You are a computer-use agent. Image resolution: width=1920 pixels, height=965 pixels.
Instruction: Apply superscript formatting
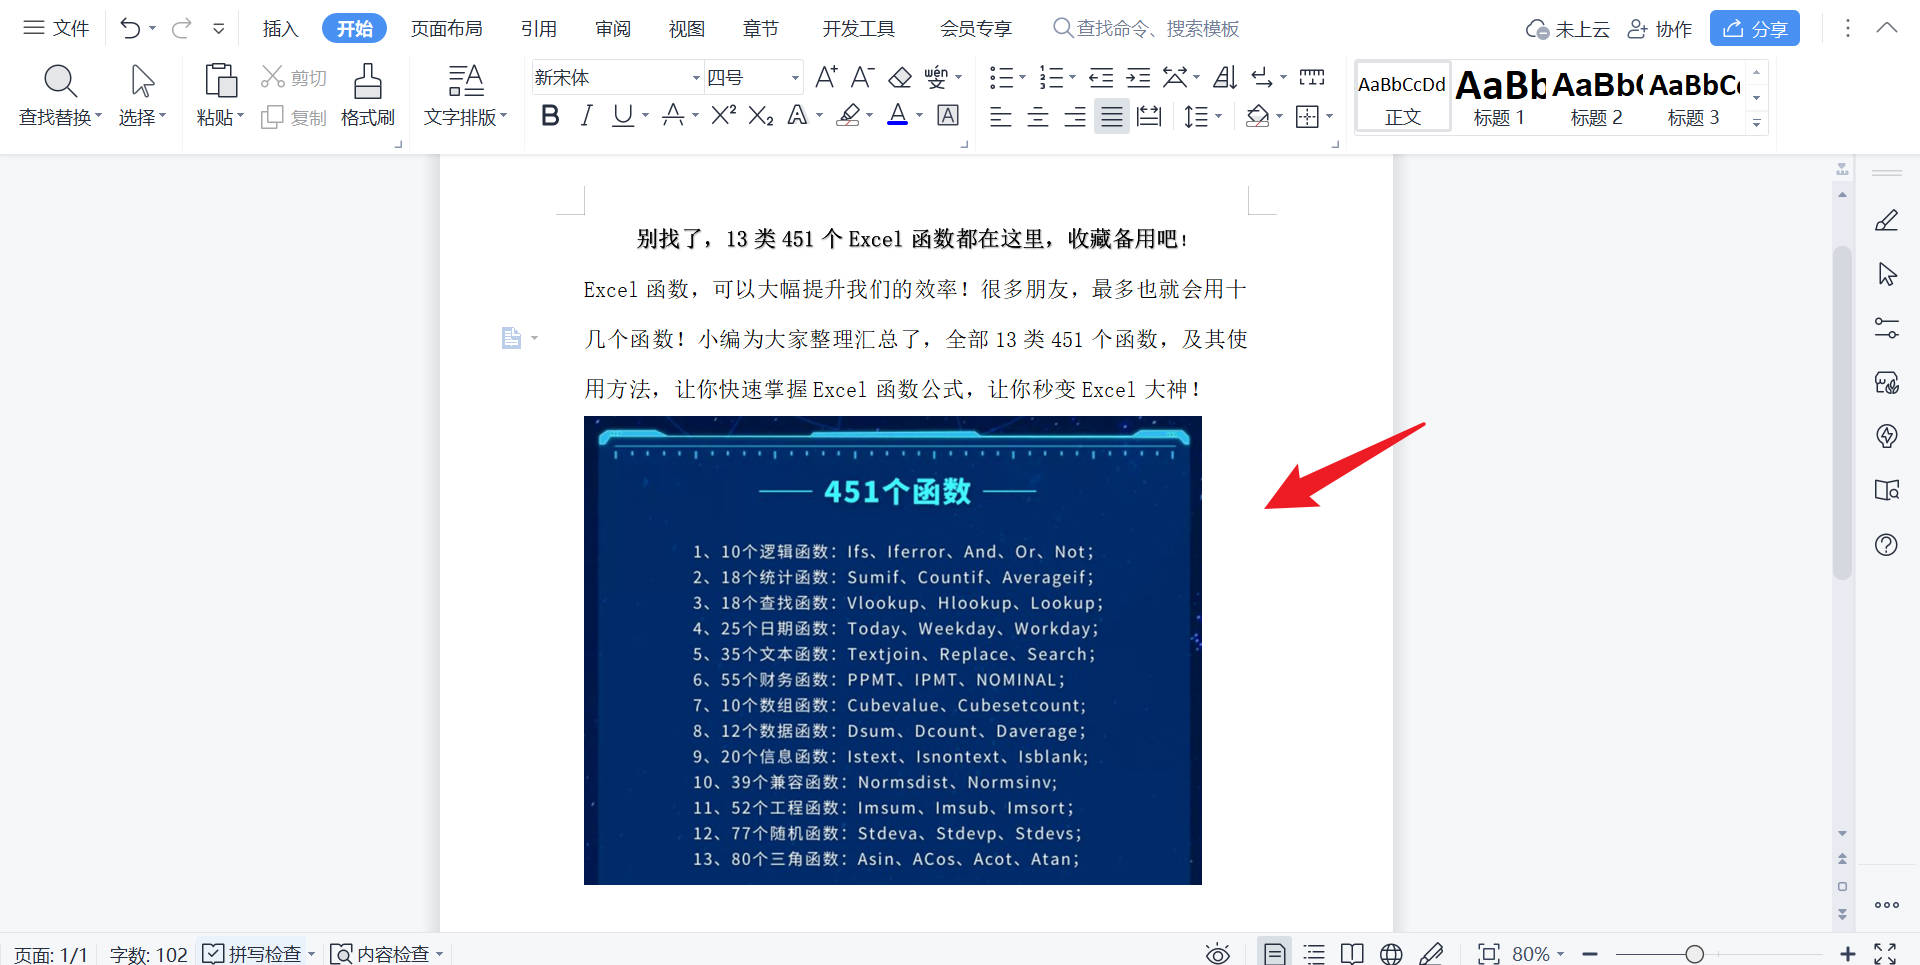tap(723, 116)
